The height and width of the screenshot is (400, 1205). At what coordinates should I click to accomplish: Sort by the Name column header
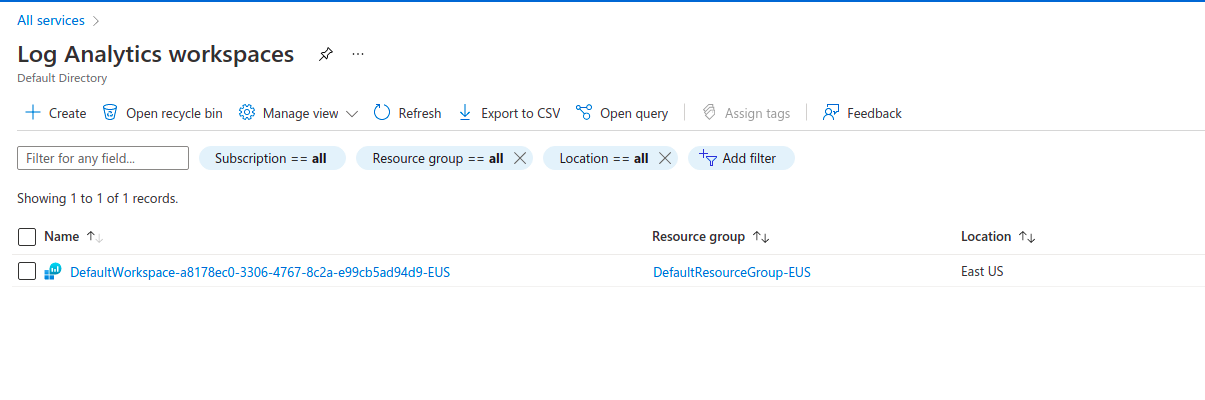[x=61, y=237]
